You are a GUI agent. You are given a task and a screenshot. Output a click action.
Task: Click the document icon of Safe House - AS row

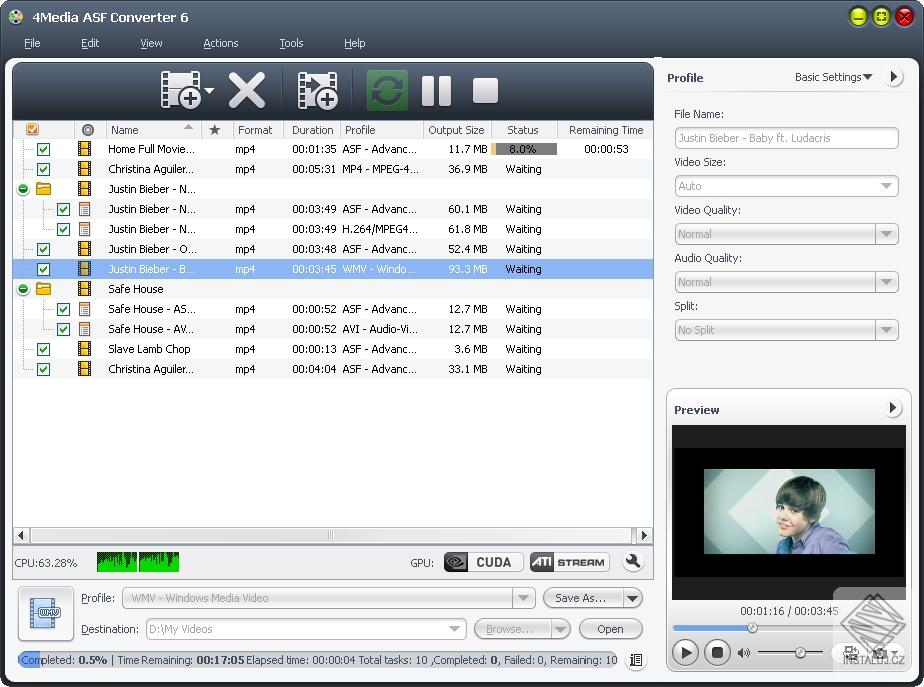(85, 309)
